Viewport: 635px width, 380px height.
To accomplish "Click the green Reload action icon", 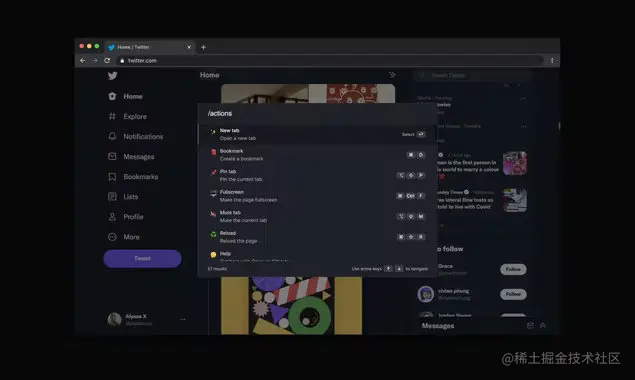I will point(213,234).
